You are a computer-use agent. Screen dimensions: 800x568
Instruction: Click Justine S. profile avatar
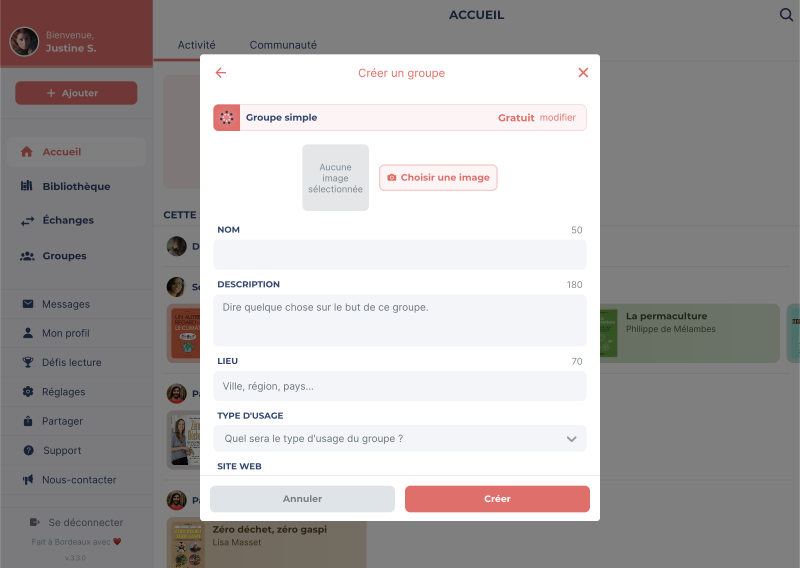(24, 42)
